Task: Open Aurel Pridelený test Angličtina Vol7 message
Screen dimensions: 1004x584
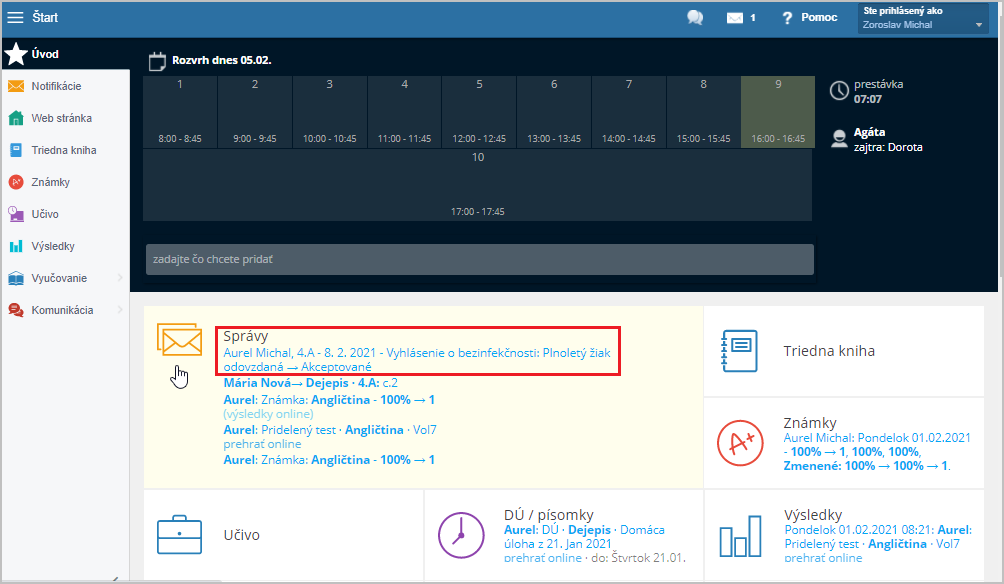Action: [x=330, y=430]
